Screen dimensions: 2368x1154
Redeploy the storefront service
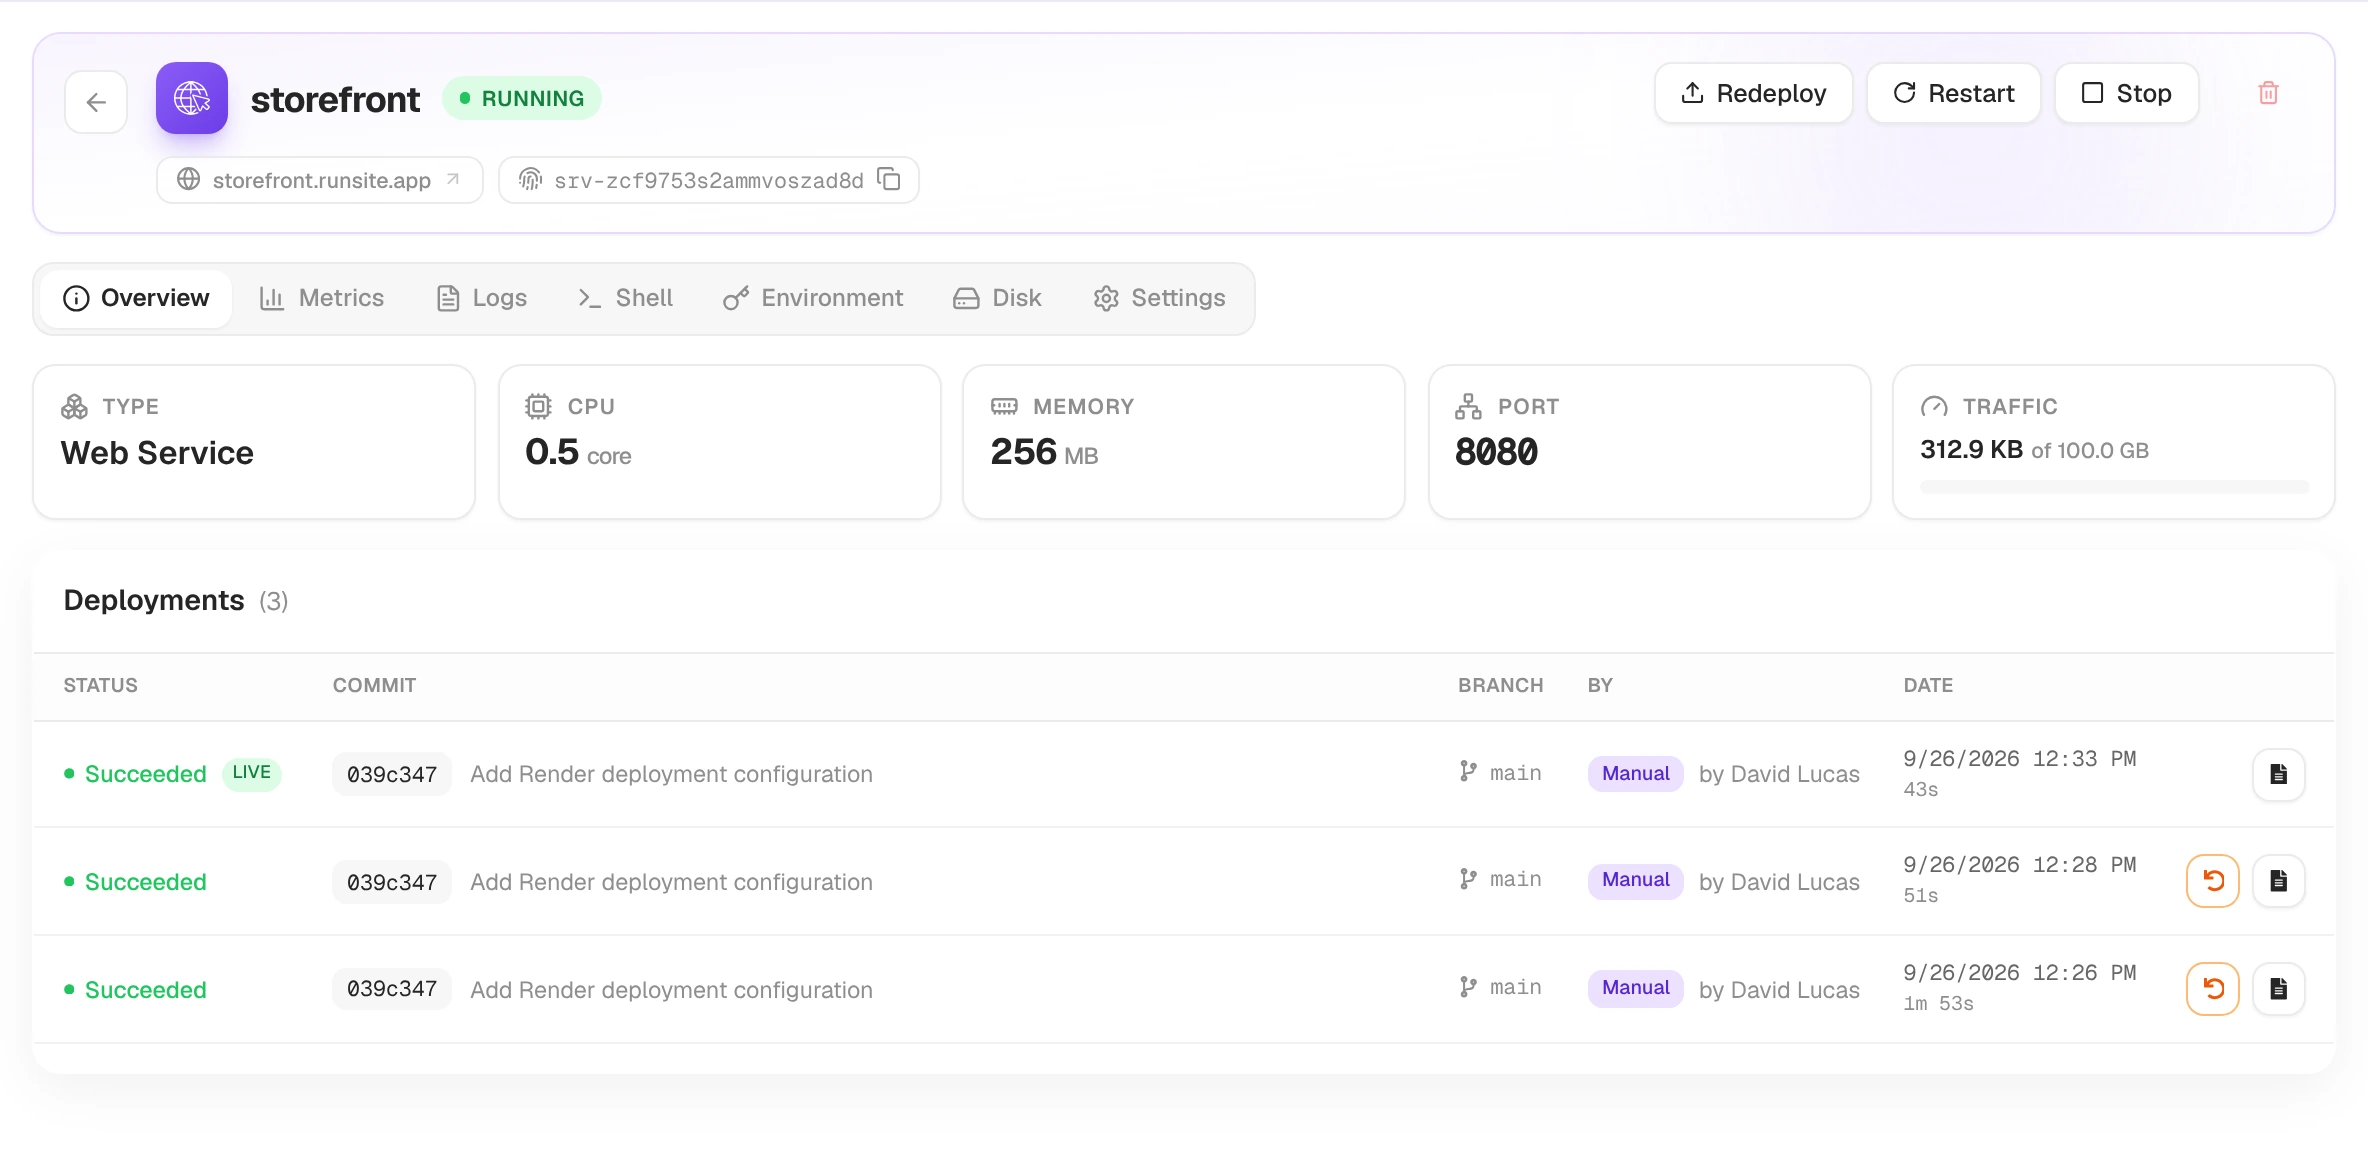(x=1753, y=93)
